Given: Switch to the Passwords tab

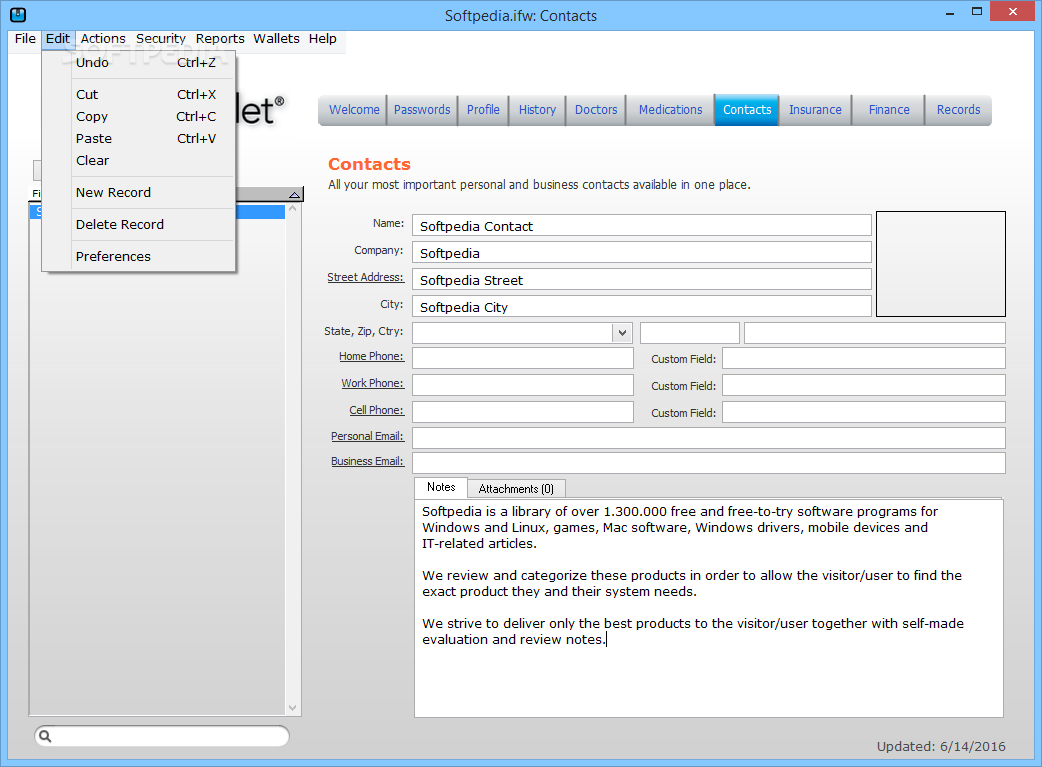Looking at the screenshot, I should click(422, 110).
